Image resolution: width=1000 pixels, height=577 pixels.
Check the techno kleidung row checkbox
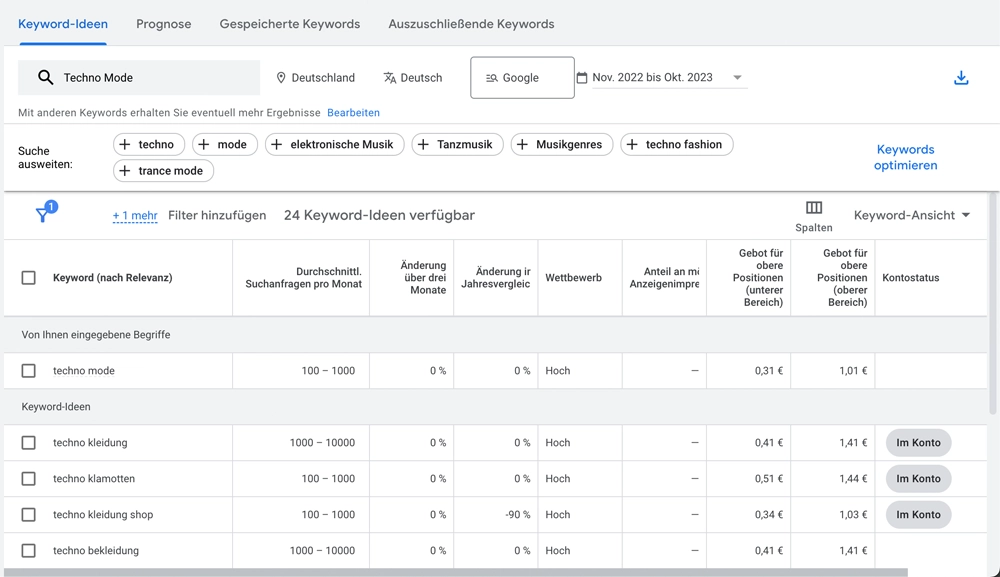click(x=29, y=443)
